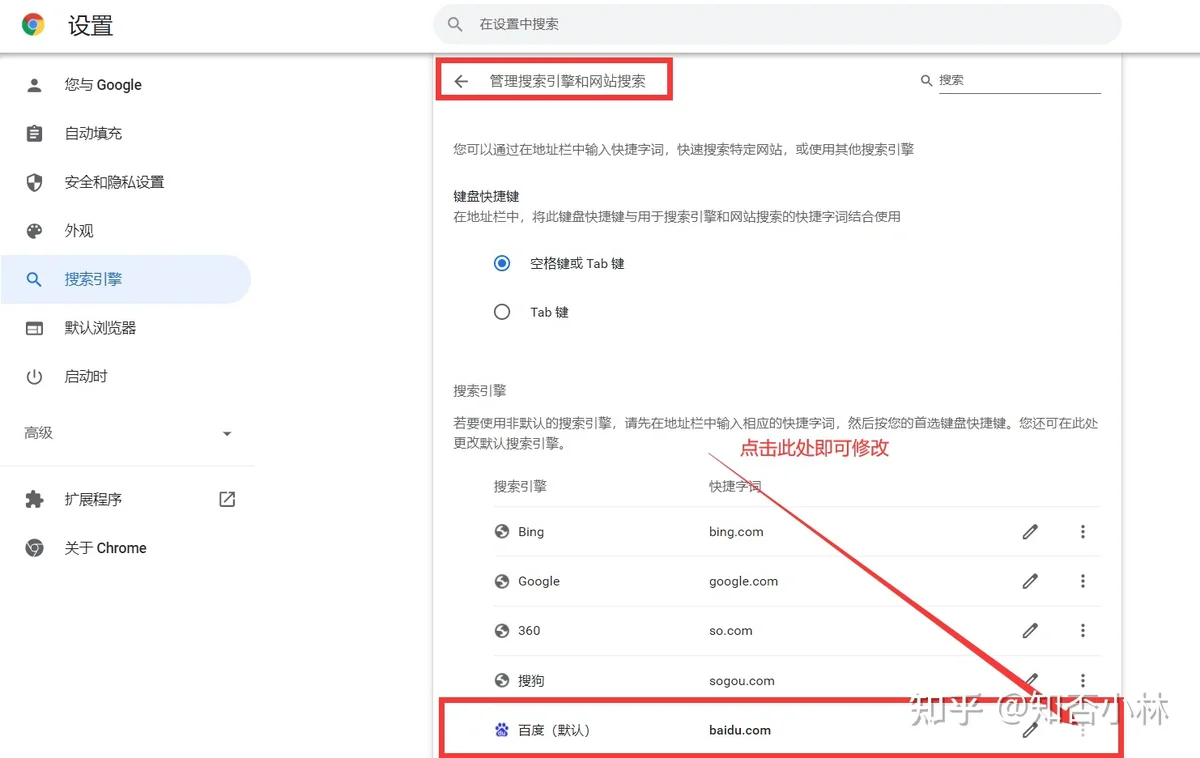Click the 管理搜索引擎和网站搜索 page title
The image size is (1200, 758).
(x=567, y=81)
